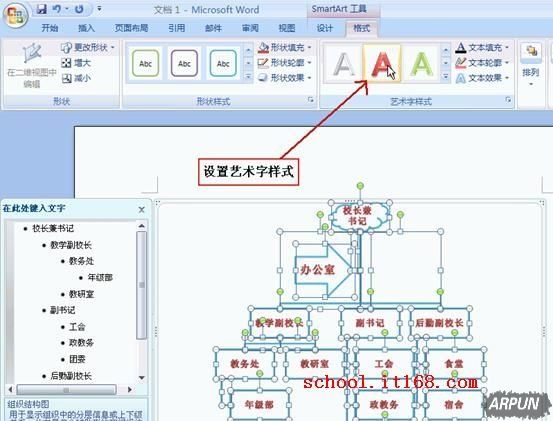Expand the WordArt styles gallery

[x=446, y=77]
